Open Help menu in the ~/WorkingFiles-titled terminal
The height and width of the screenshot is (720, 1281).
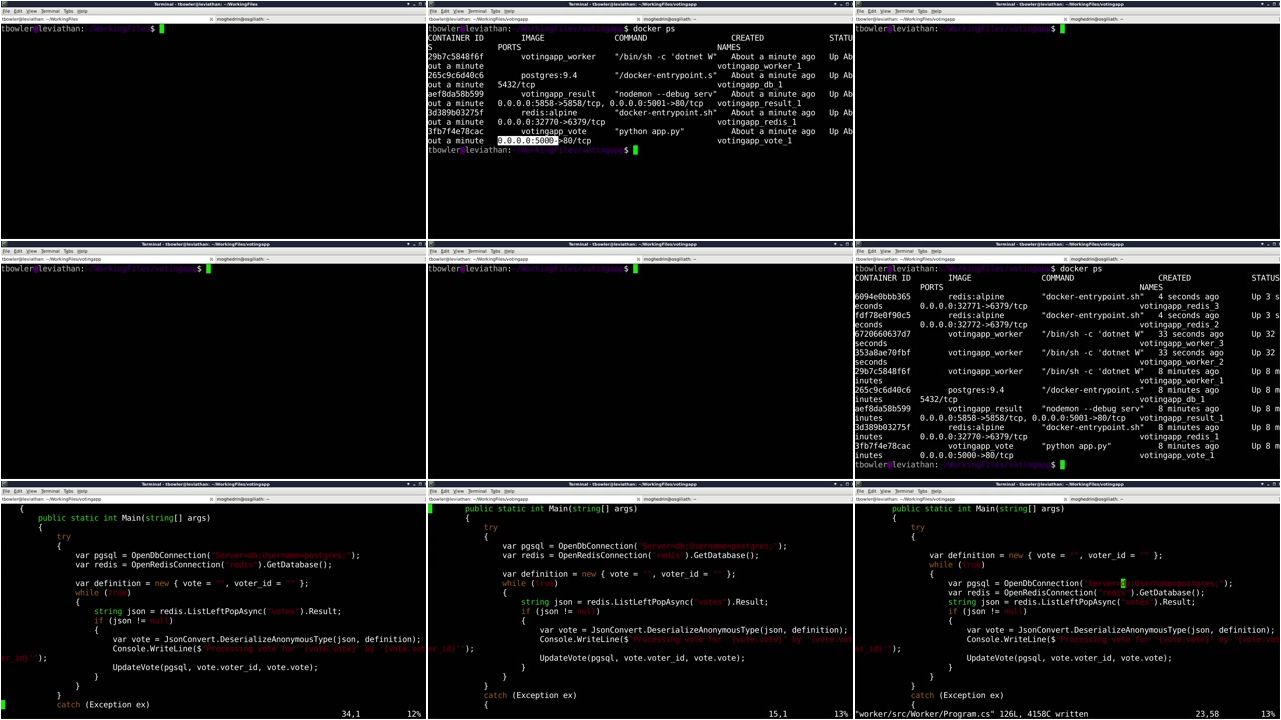[82, 11]
